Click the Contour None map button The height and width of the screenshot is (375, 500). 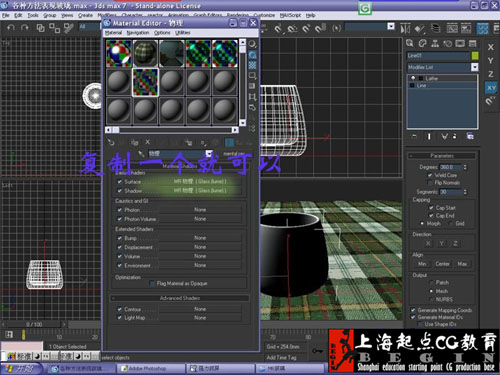pos(200,309)
